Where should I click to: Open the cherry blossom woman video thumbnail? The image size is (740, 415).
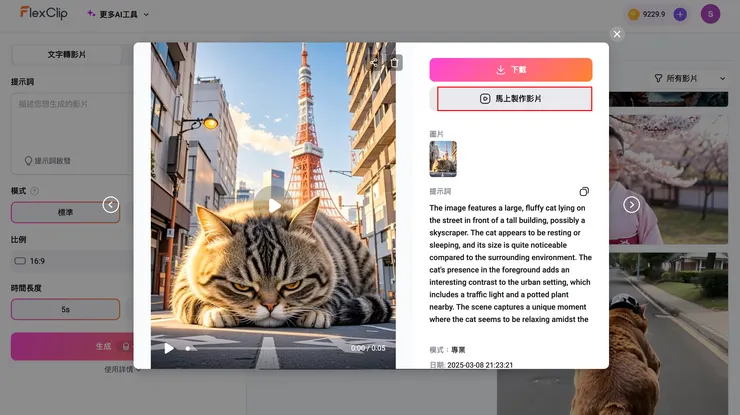(x=668, y=179)
